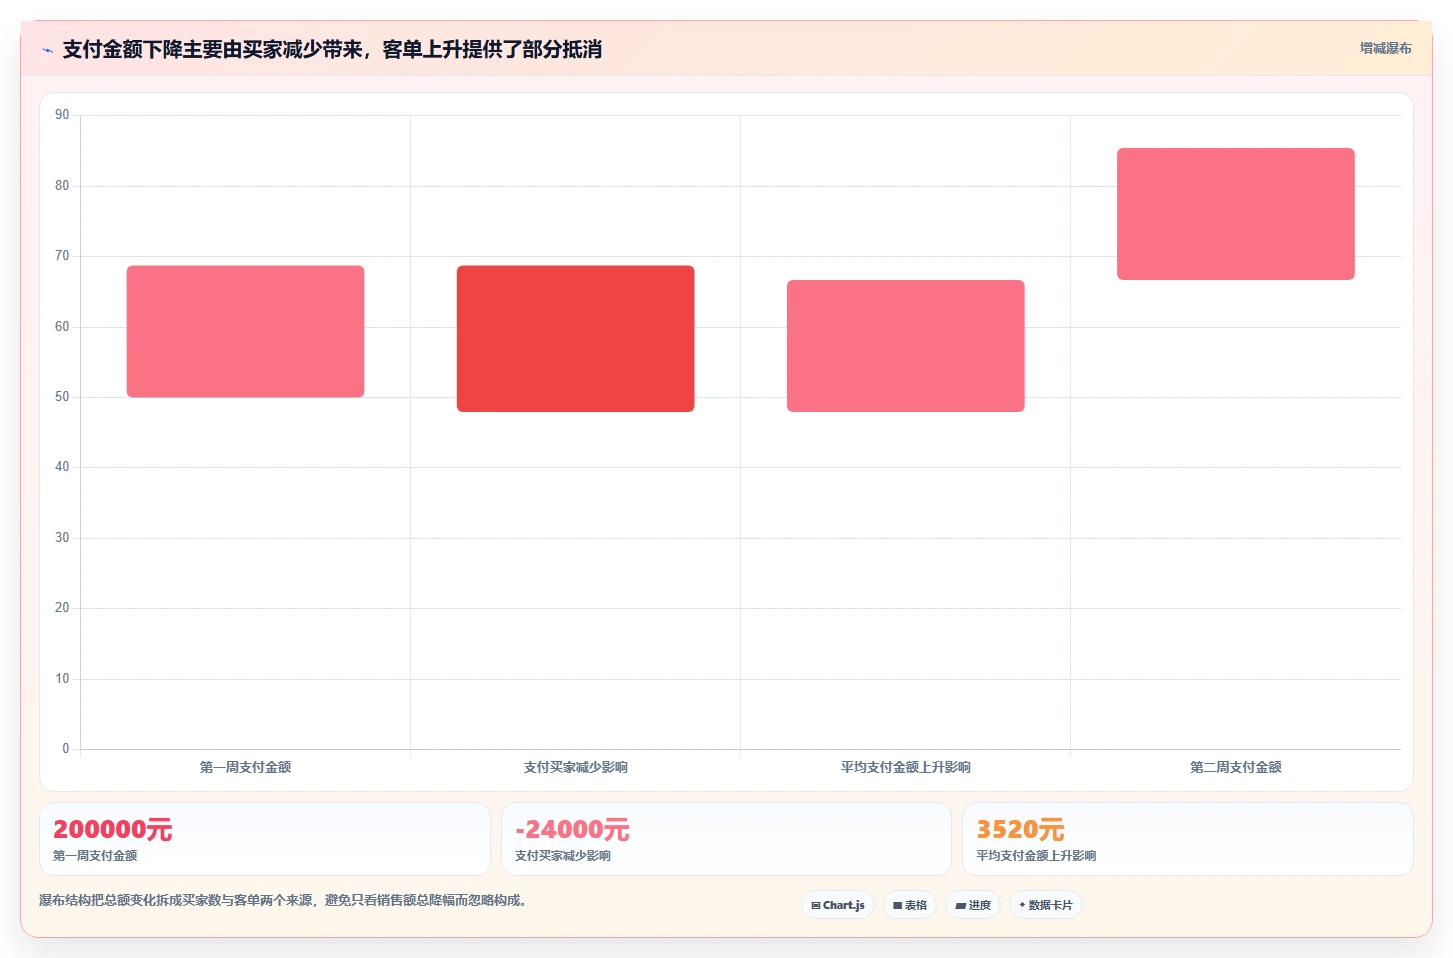
Task: Click the y-axis label 0
Action: (x=66, y=749)
